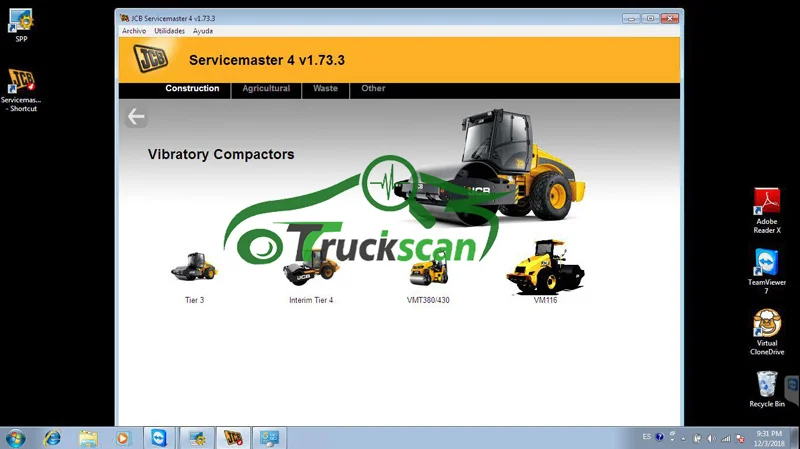Click the ES language indicator

tap(646, 437)
